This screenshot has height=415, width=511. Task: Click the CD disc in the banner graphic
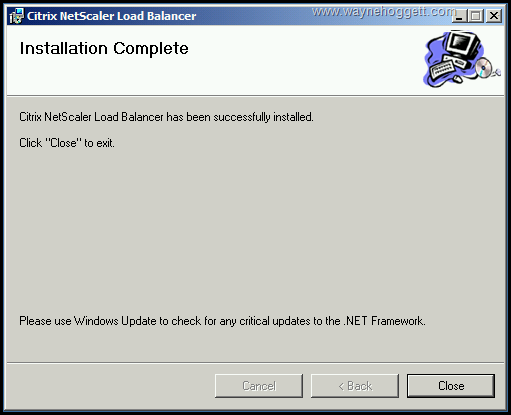[483, 68]
